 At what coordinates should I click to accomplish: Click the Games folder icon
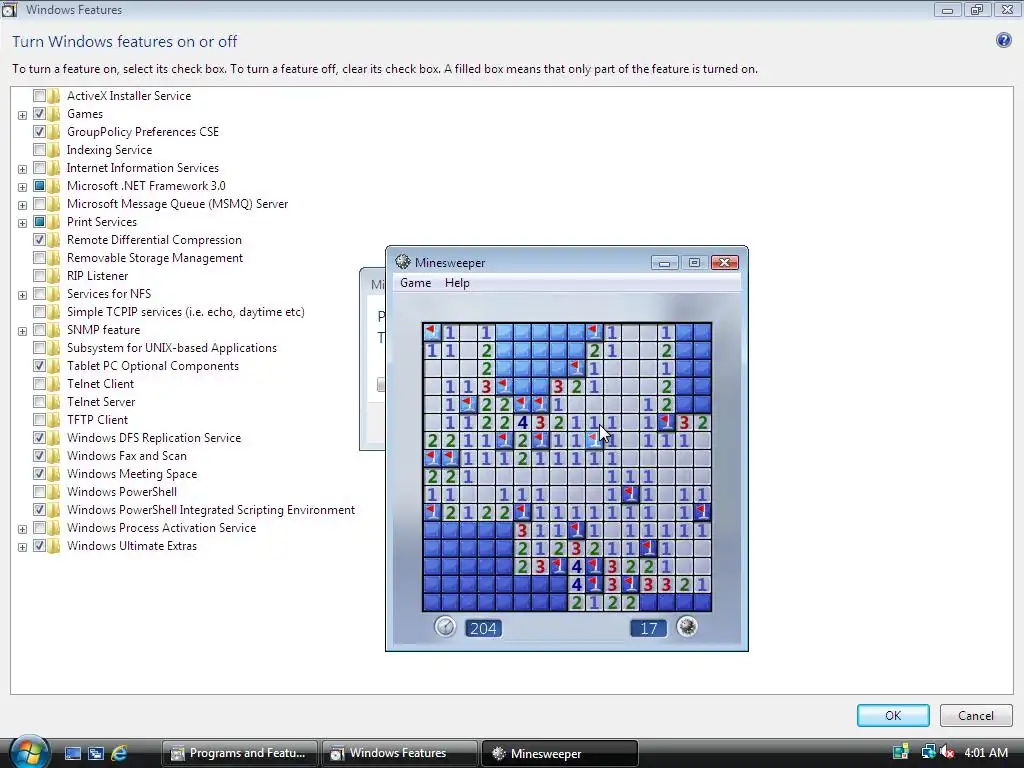(54, 114)
